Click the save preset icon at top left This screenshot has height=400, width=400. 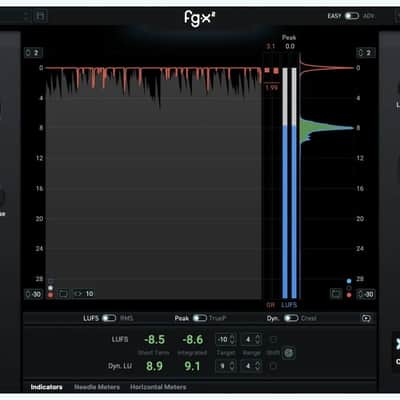click(x=40, y=16)
